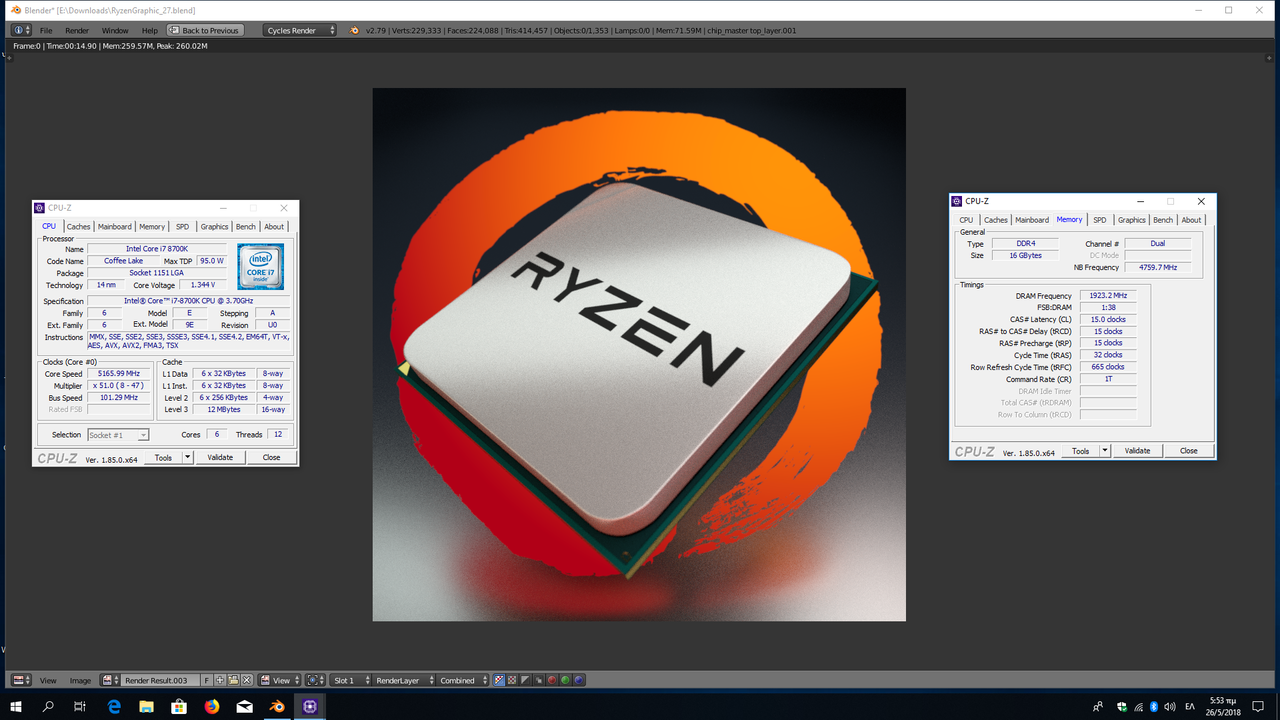Open image editor type icon in bottom bar

tap(22, 680)
